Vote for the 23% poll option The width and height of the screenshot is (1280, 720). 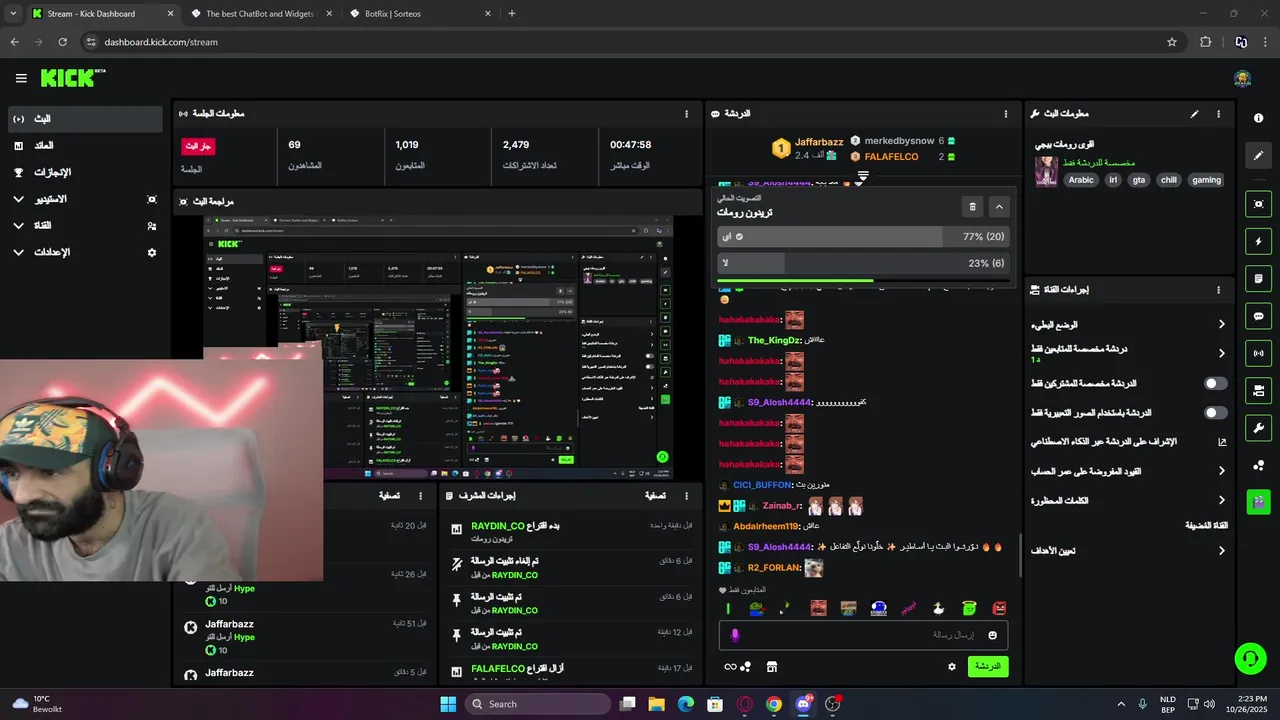click(x=862, y=263)
